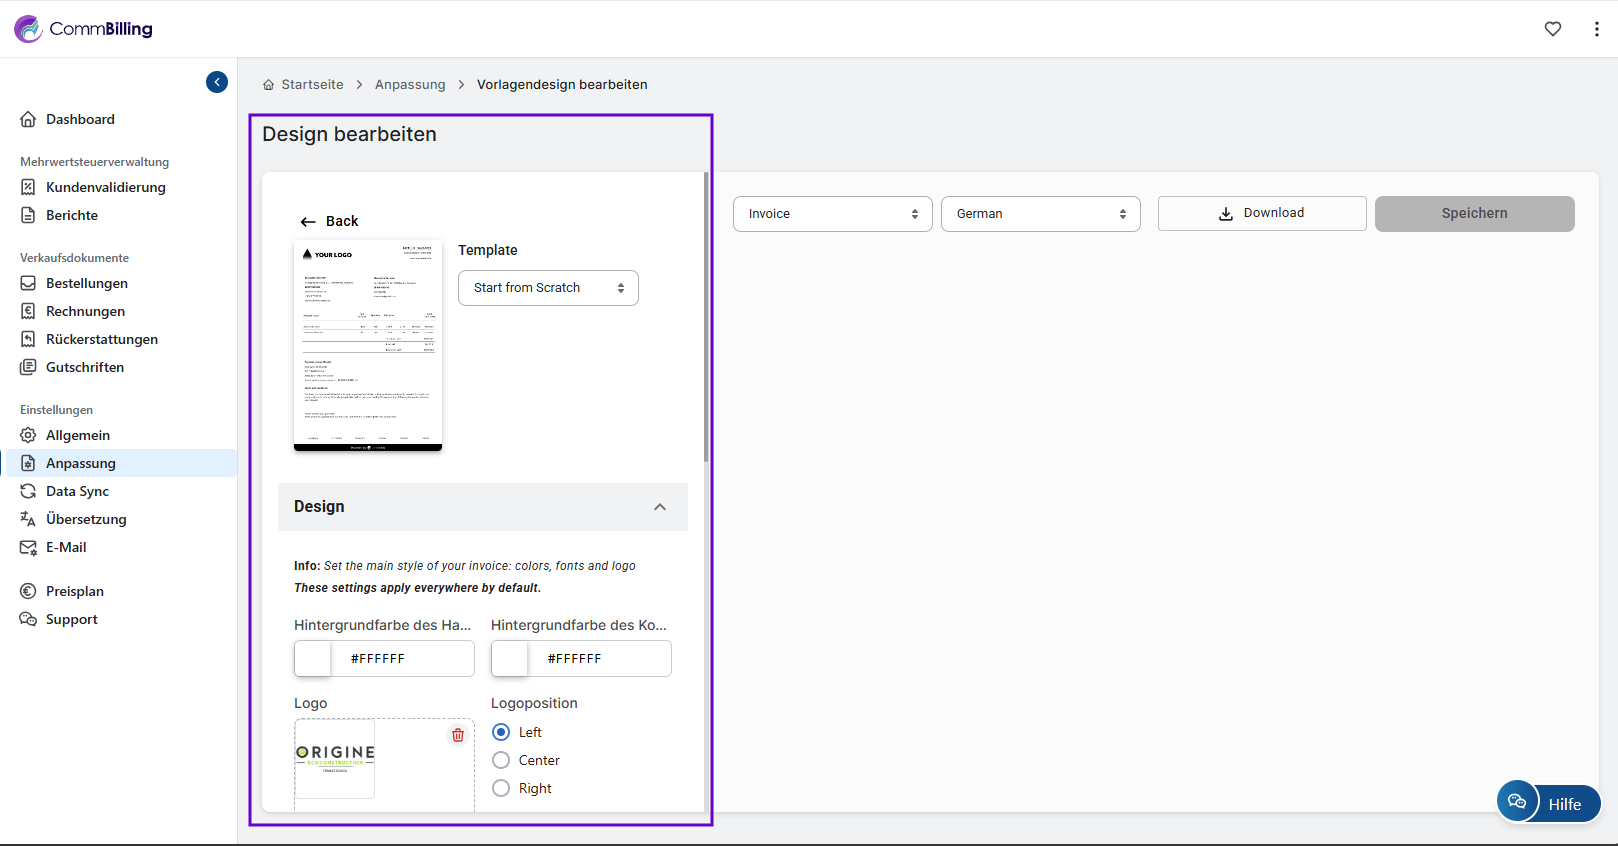This screenshot has width=1618, height=846.
Task: Click the header background color swatch
Action: click(x=313, y=659)
